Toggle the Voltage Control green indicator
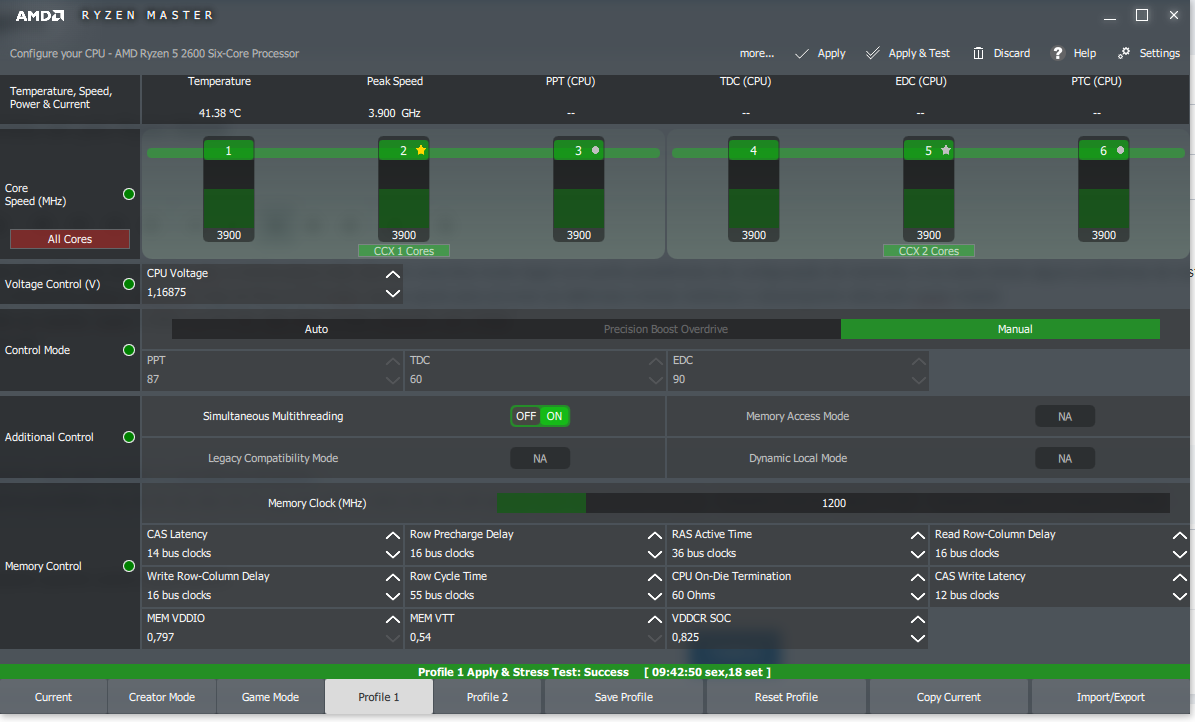Viewport: 1195px width, 722px height. point(129,284)
